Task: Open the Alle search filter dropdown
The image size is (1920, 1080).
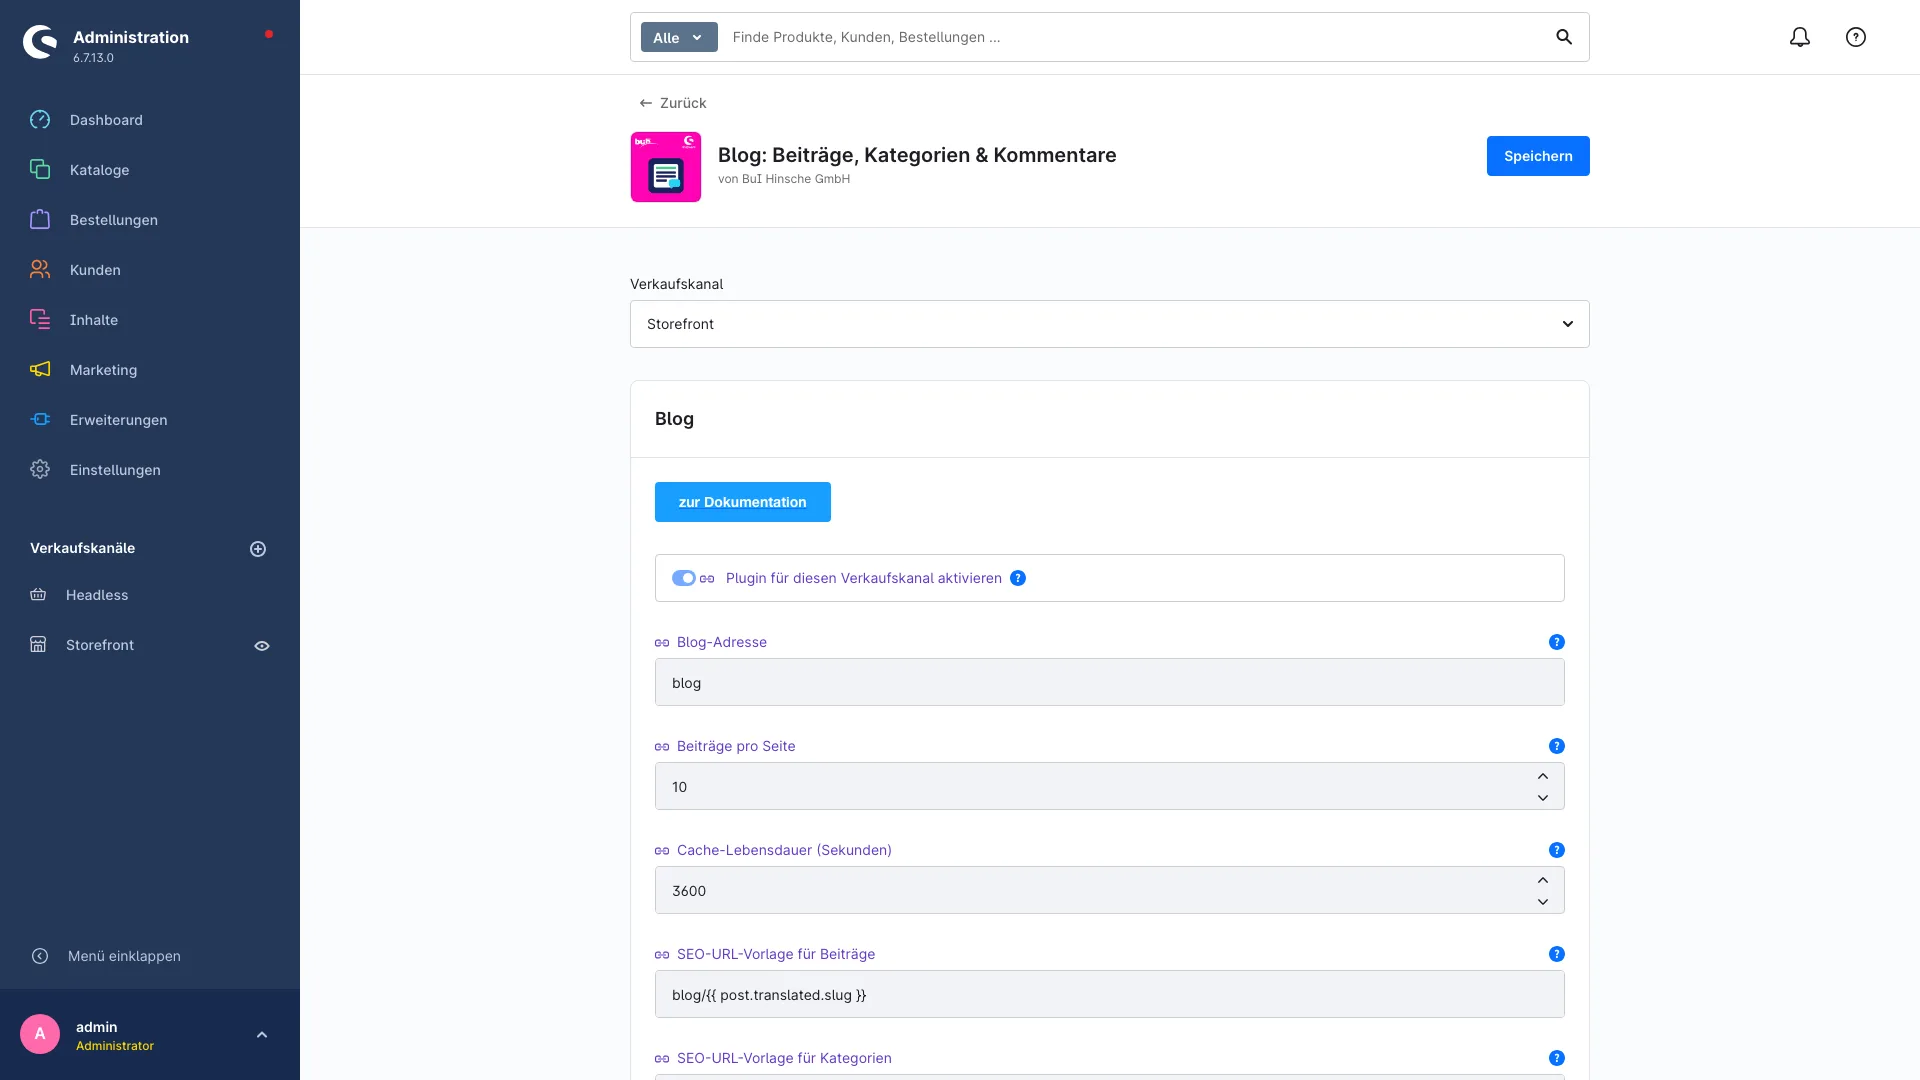Action: point(679,37)
